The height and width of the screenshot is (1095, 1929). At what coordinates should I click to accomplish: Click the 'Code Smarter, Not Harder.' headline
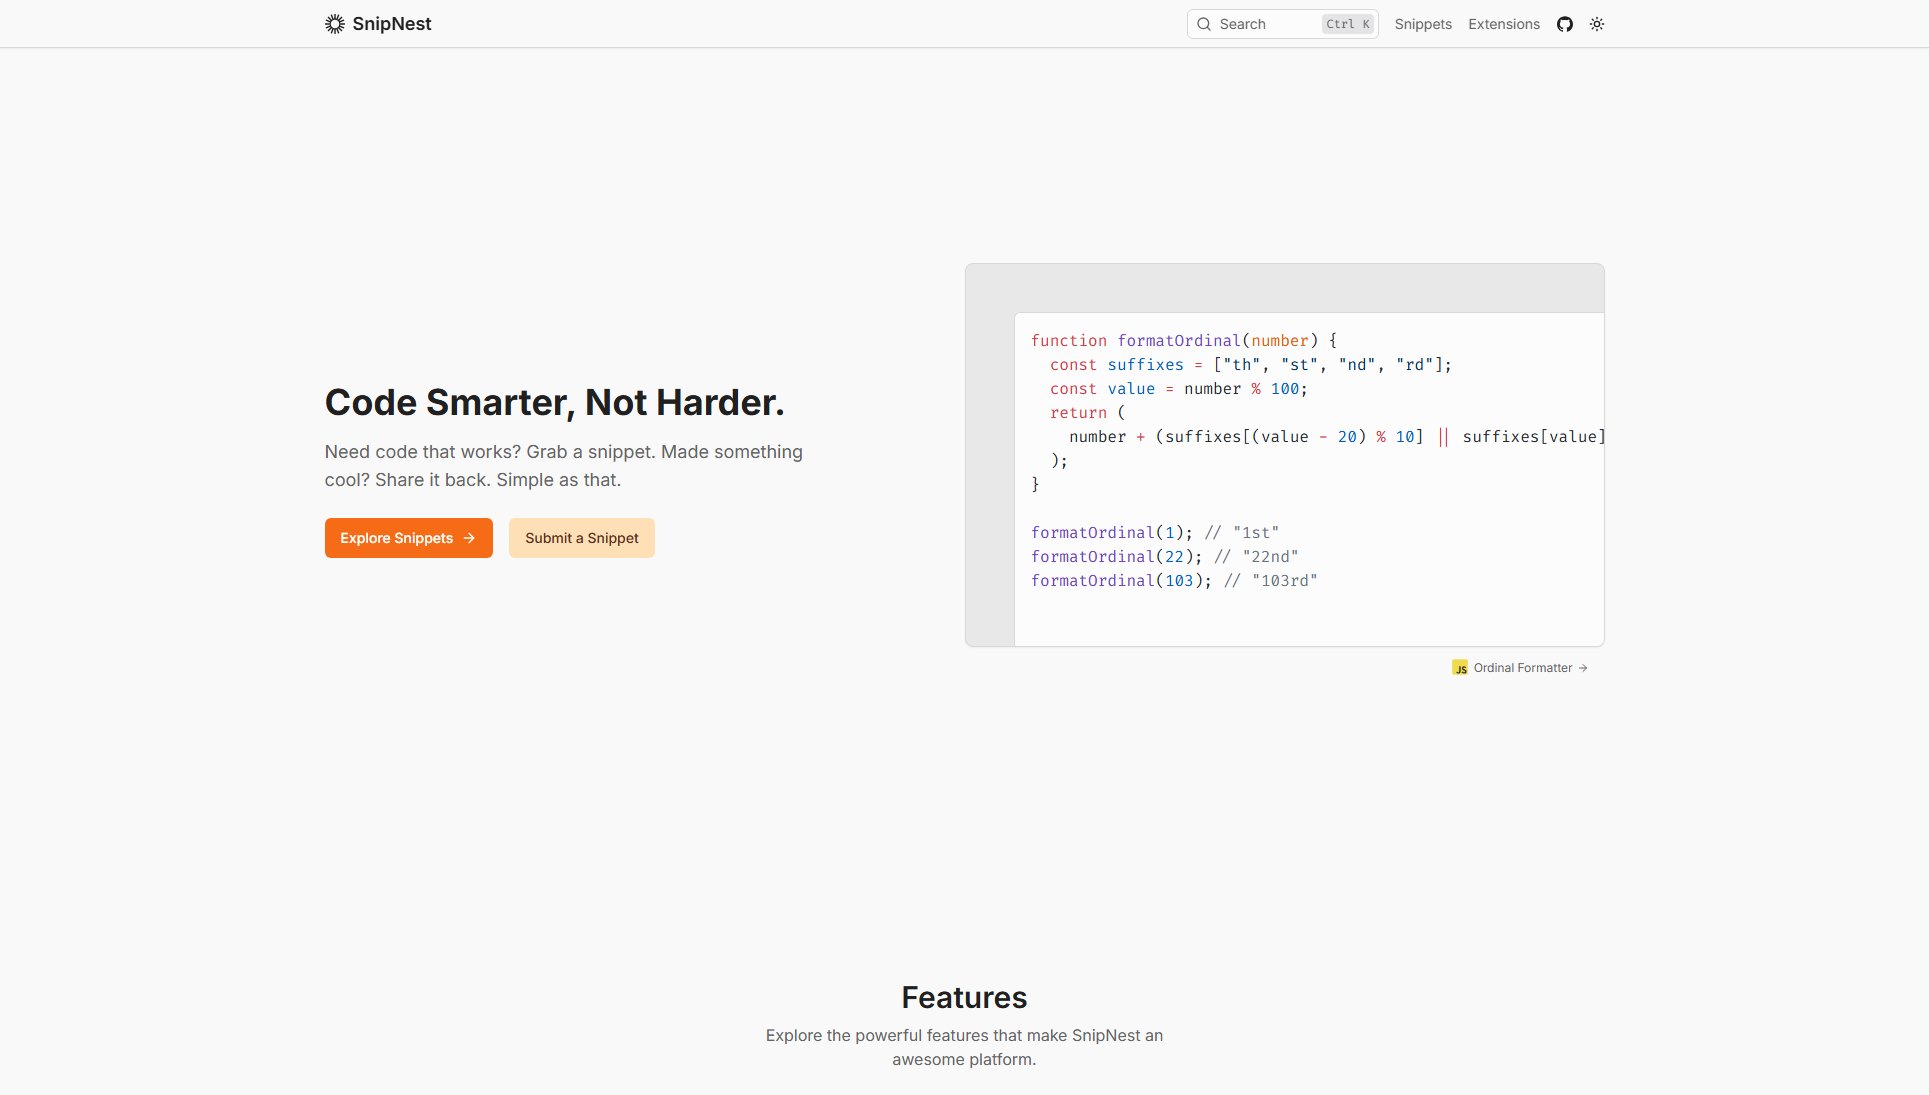tap(554, 402)
